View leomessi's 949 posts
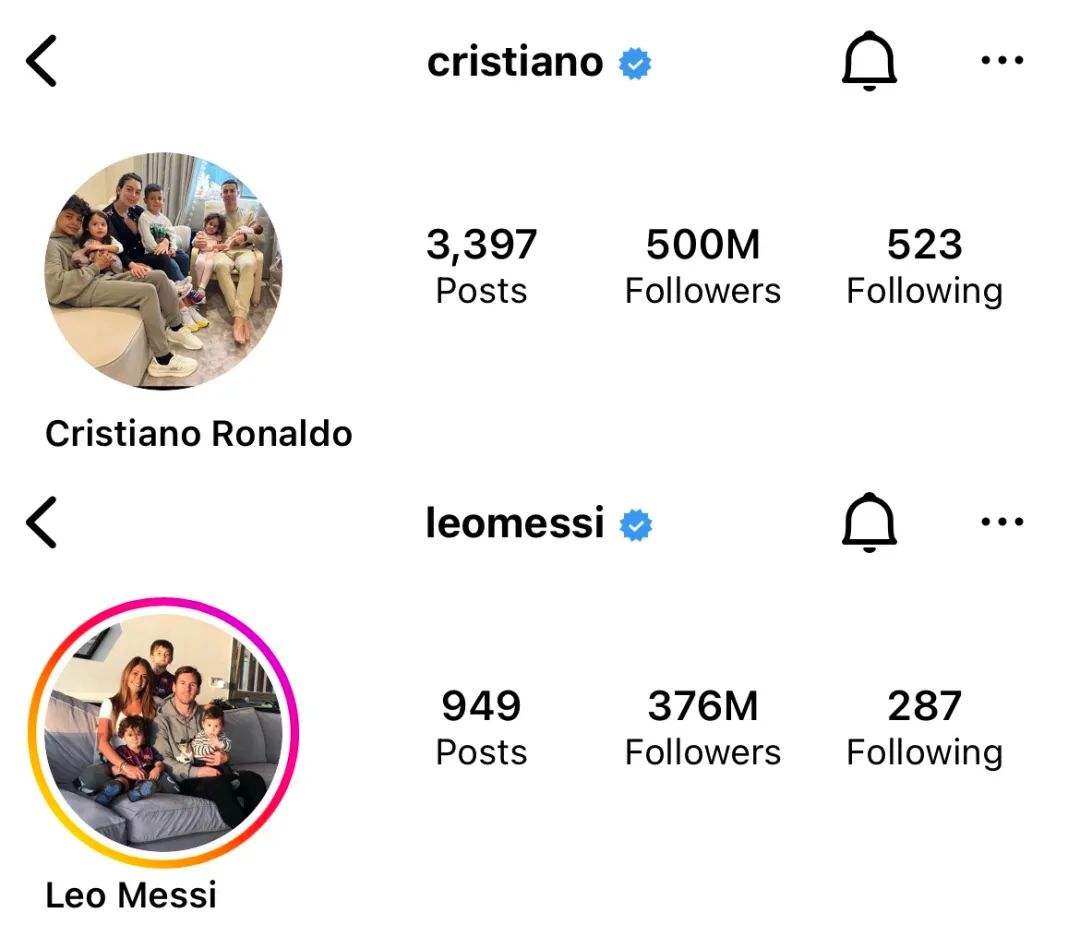This screenshot has height=925, width=1080. click(x=481, y=728)
